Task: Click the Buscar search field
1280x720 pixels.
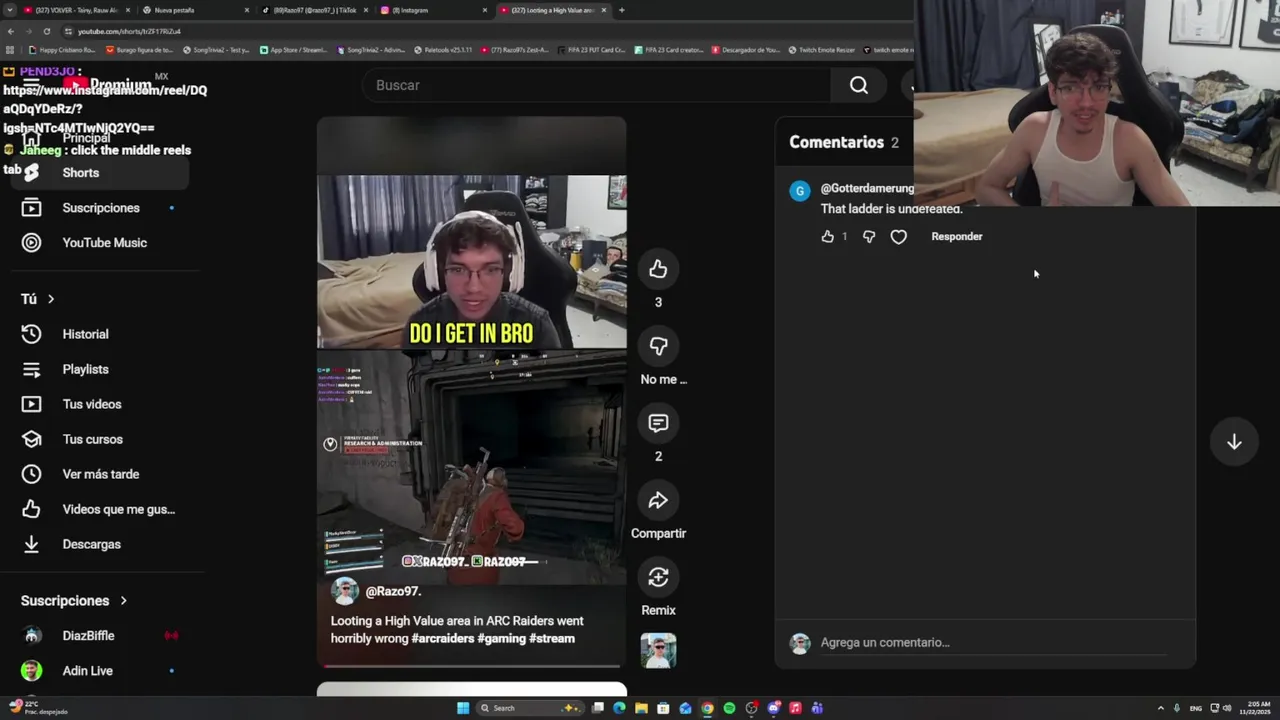Action: click(596, 85)
